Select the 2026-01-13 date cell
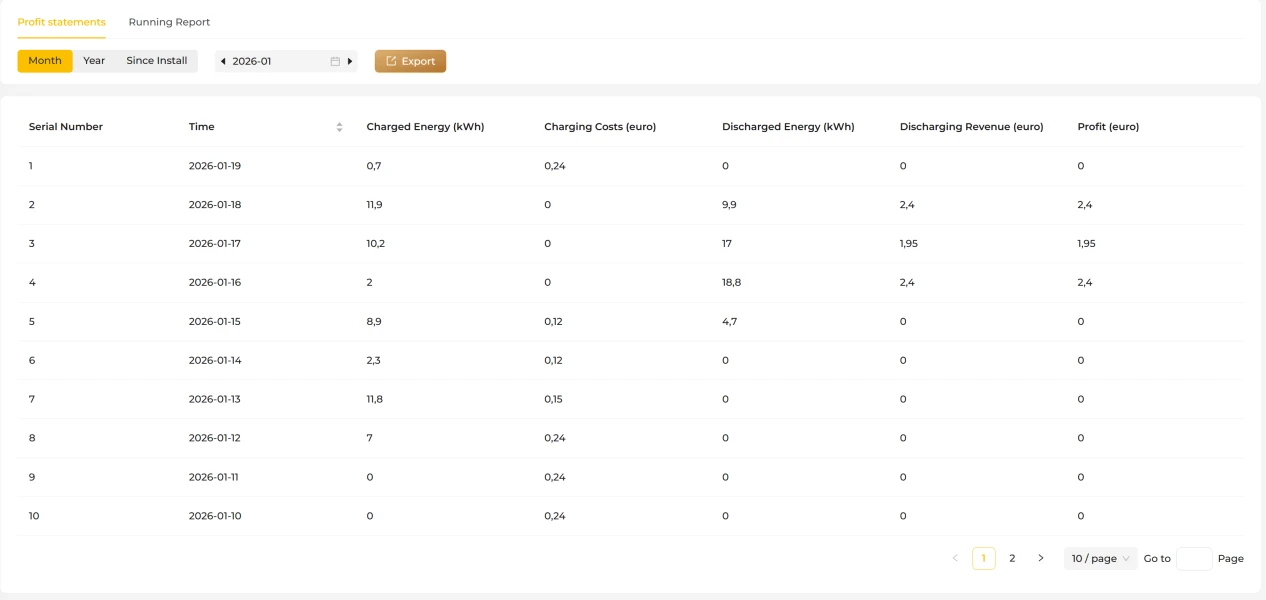This screenshot has height=600, width=1266. click(215, 399)
